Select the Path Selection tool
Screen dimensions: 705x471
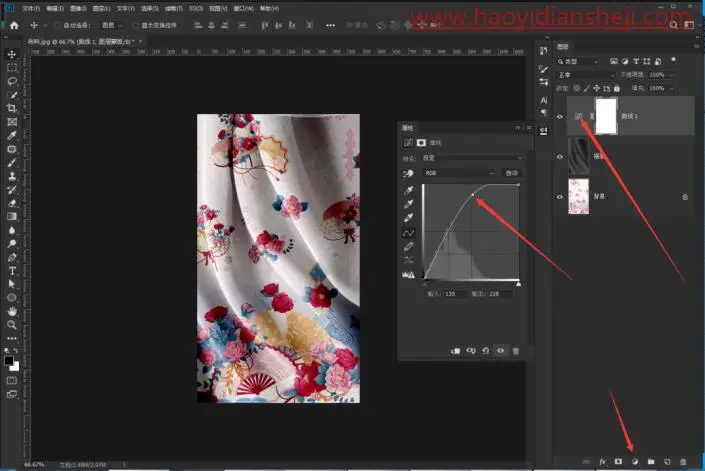(x=12, y=284)
